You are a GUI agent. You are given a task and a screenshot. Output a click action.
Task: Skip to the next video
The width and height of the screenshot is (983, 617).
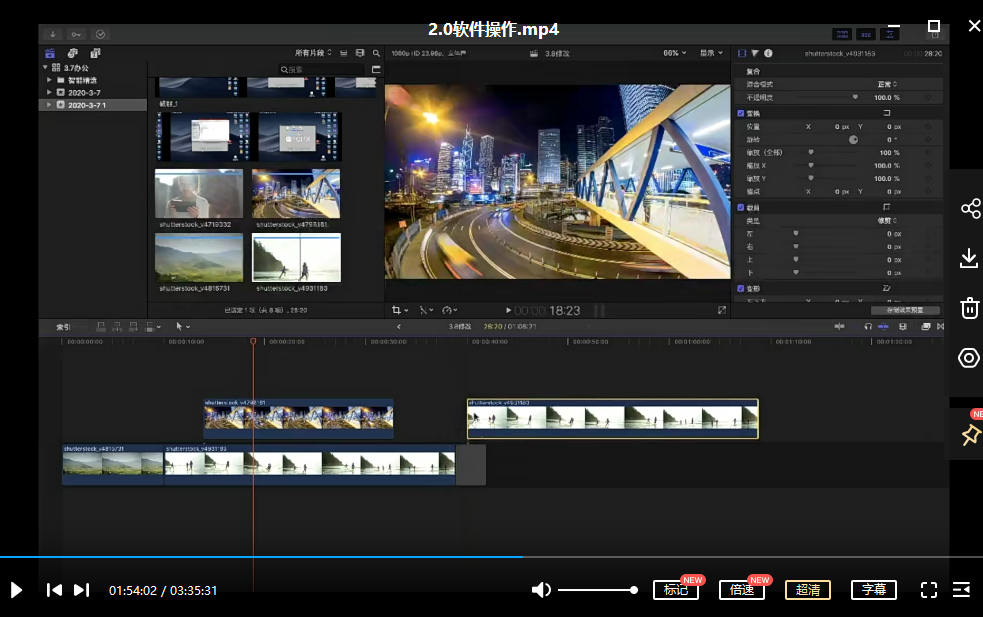click(82, 590)
